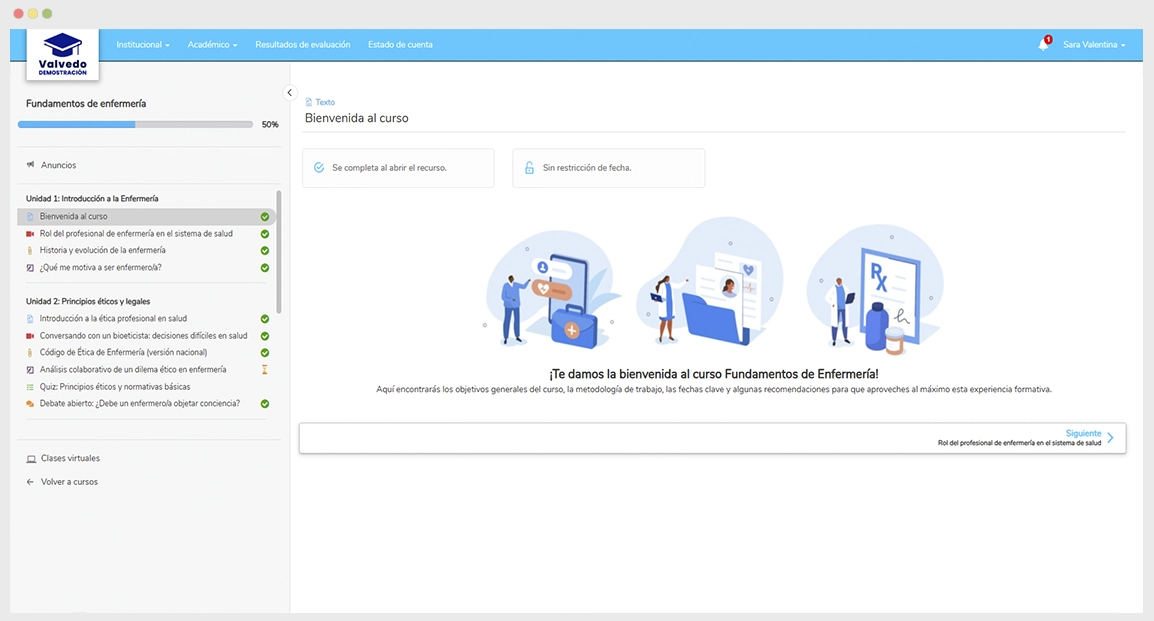
Task: Open Rol del profesional de enfermería lesson
Action: [136, 233]
